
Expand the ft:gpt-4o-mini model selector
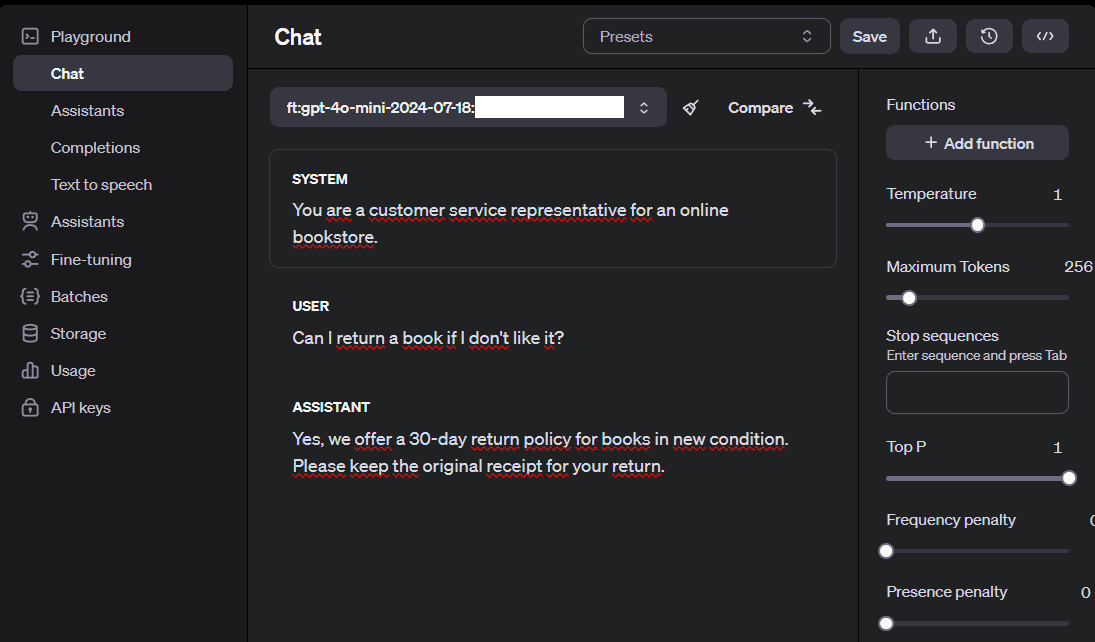[468, 108]
